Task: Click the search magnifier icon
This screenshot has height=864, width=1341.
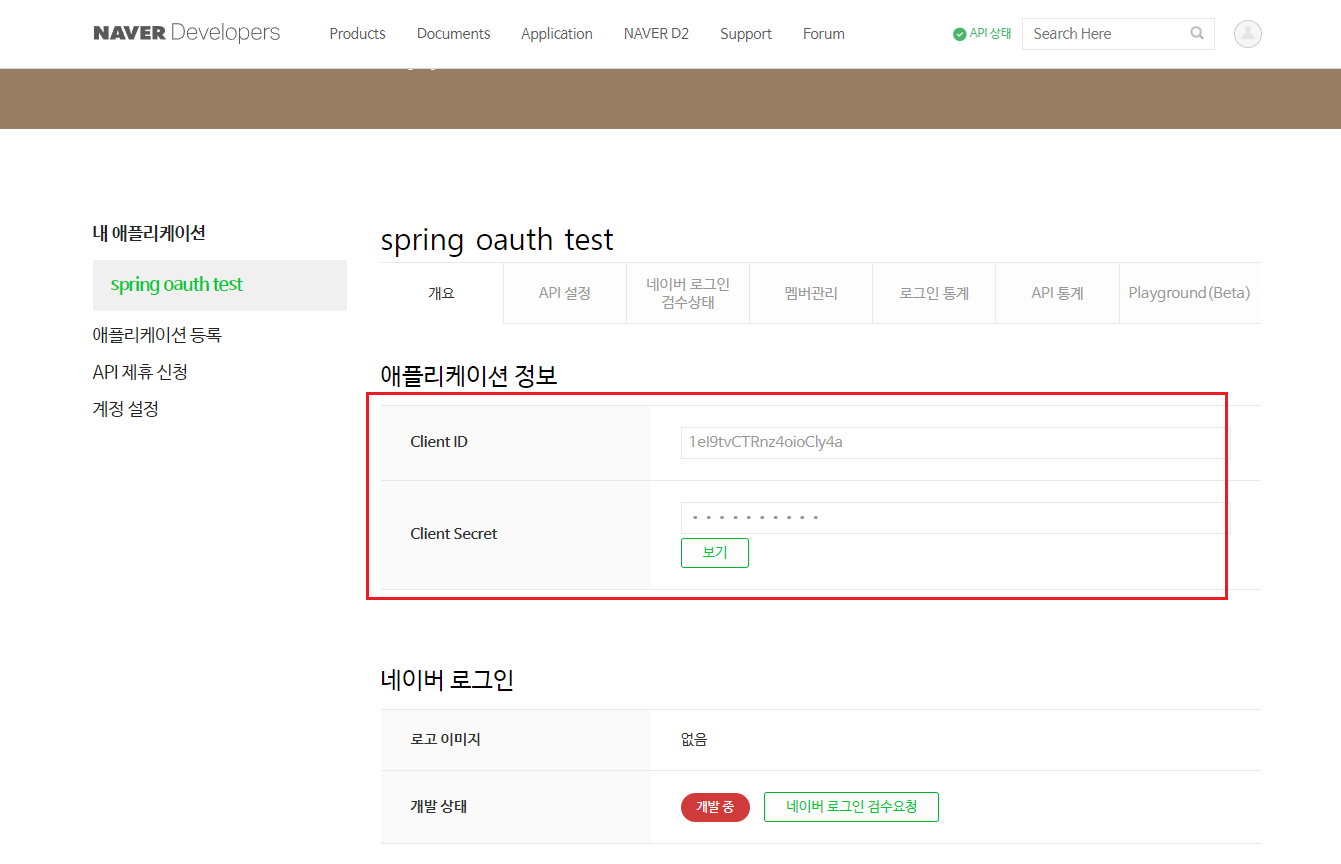Action: click(1197, 33)
